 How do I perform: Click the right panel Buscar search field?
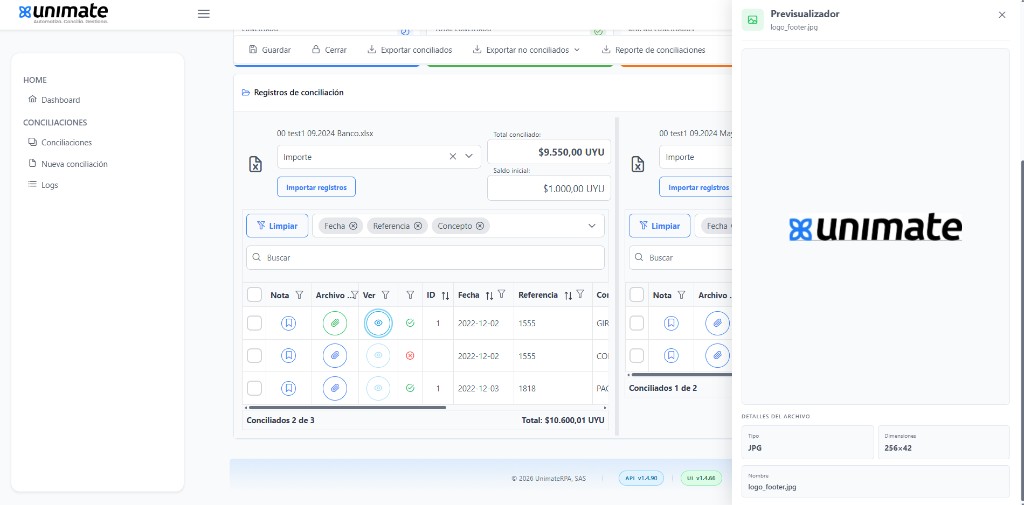pyautogui.click(x=680, y=257)
